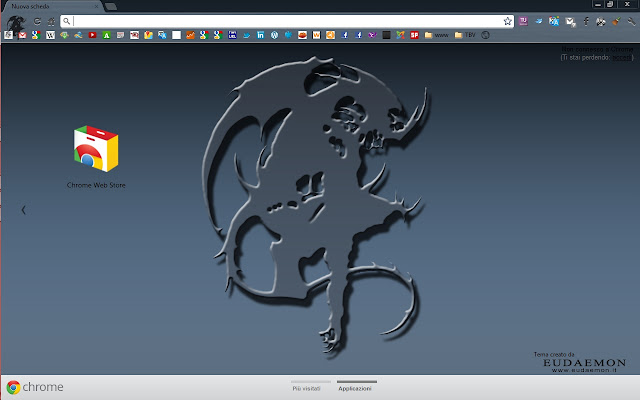640x400 pixels.
Task: Go to the home page
Action: pos(51,21)
